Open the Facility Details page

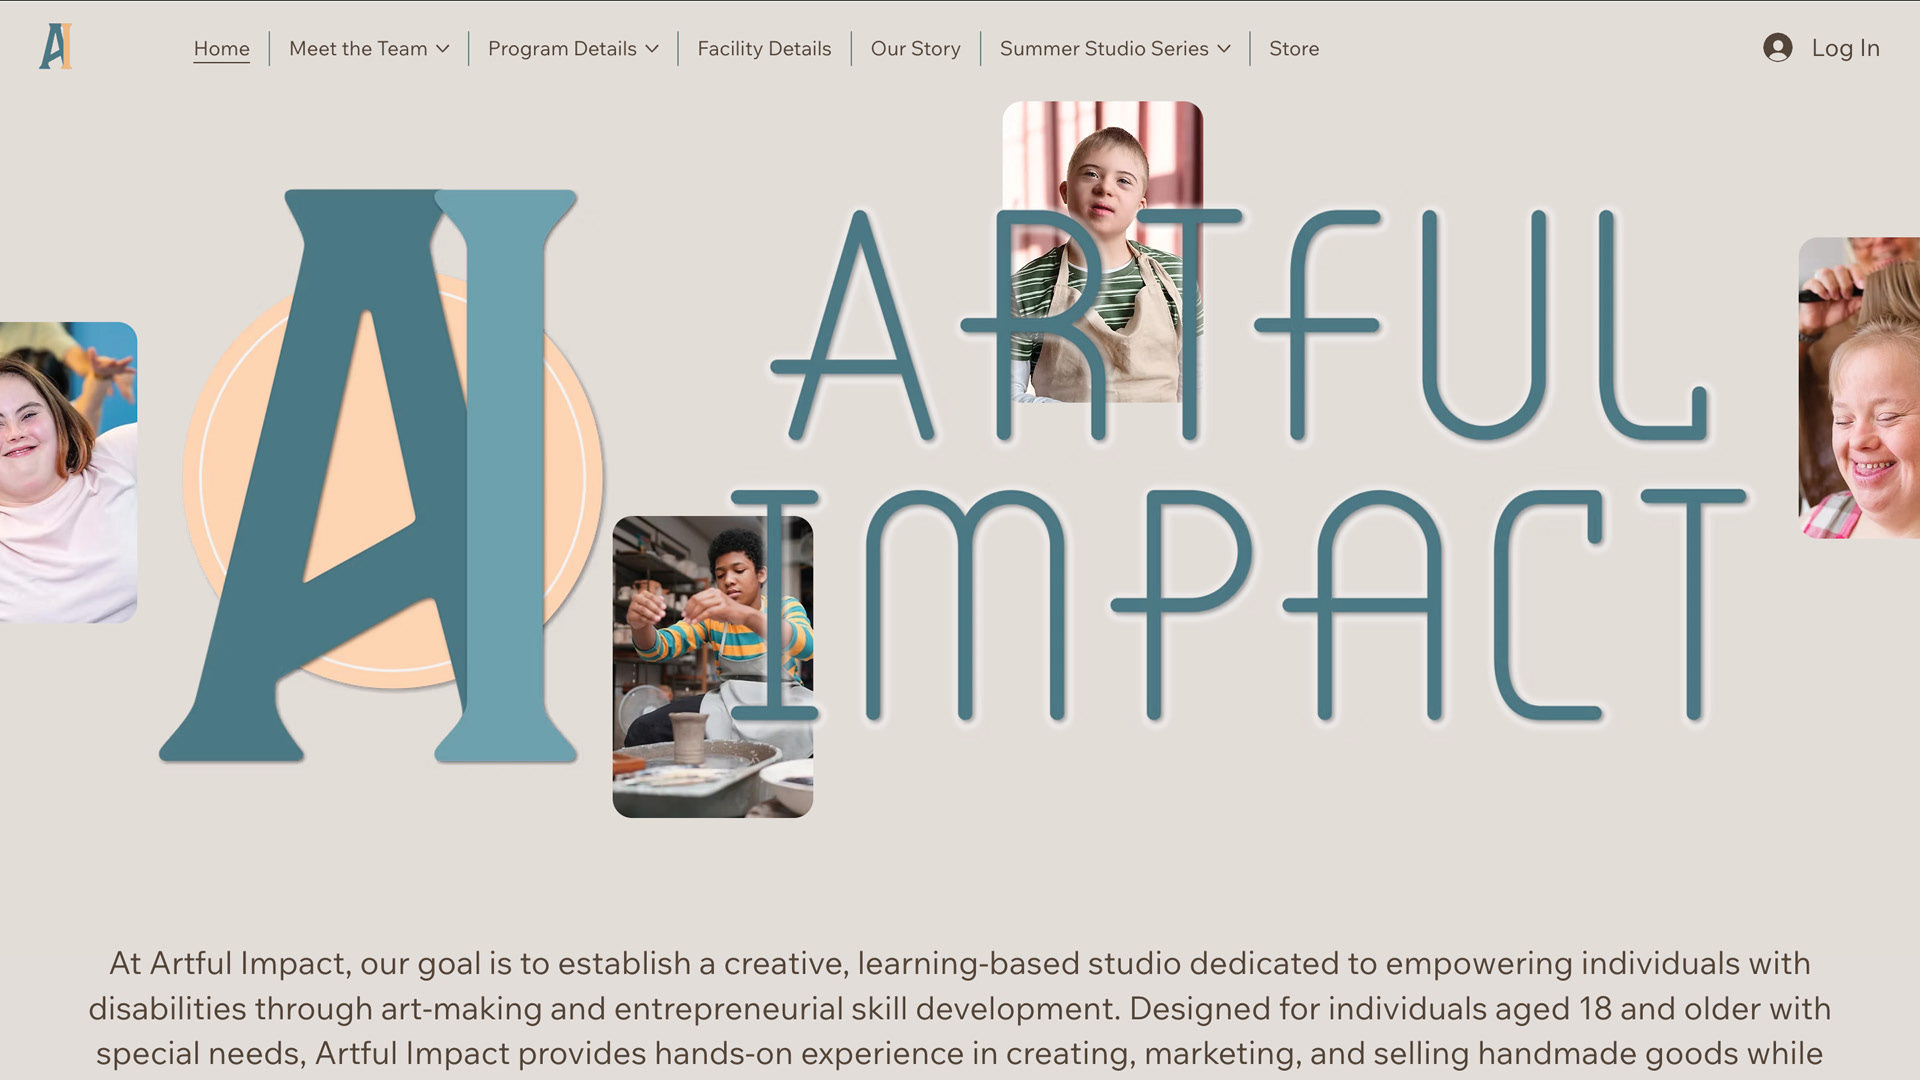tap(764, 48)
